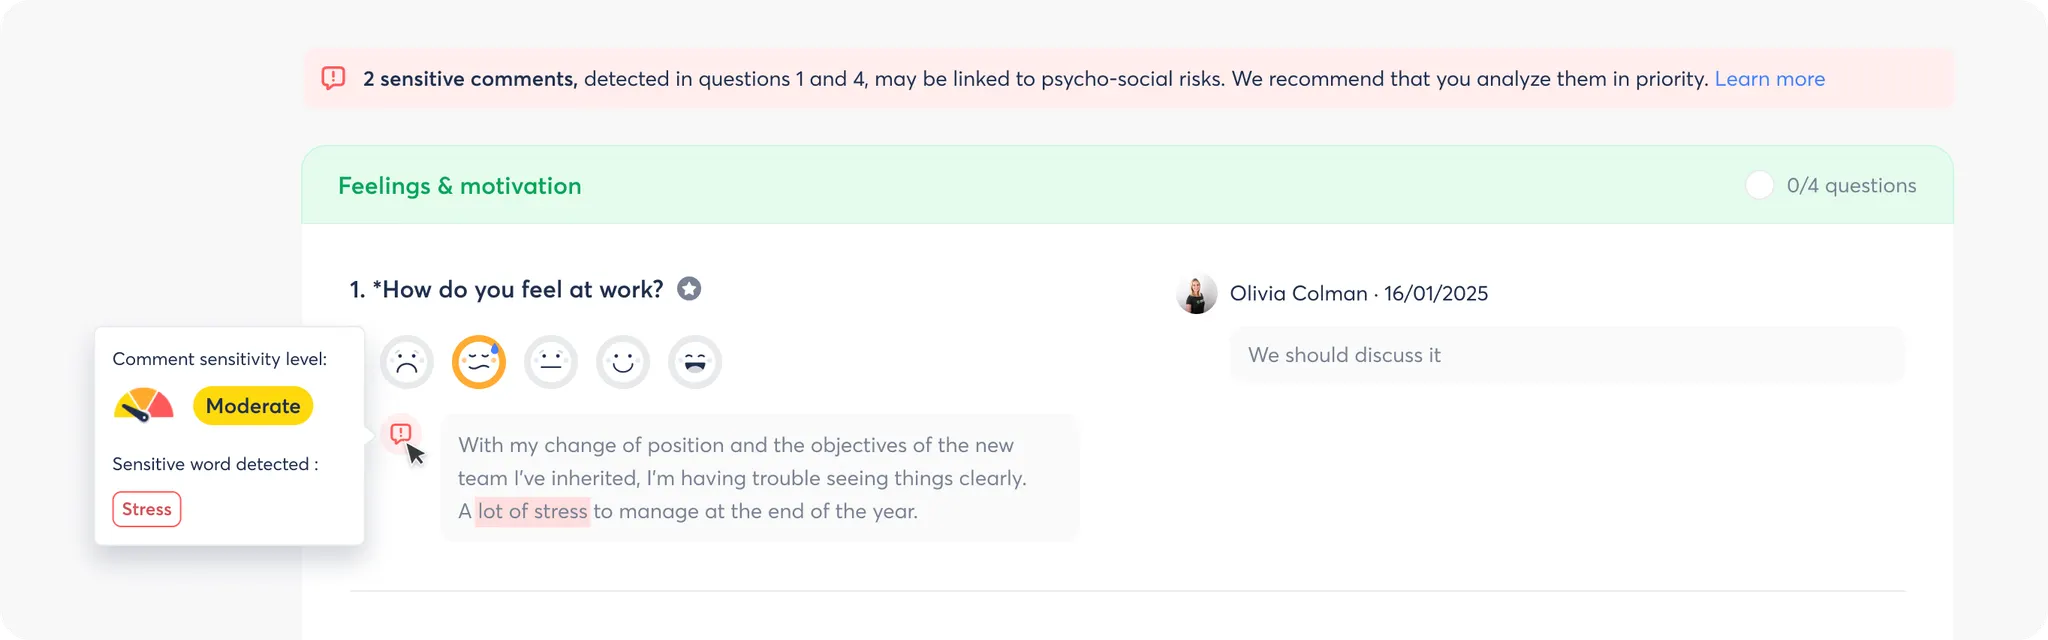Click the star icon beside question 1
The height and width of the screenshot is (640, 2048).
689,289
